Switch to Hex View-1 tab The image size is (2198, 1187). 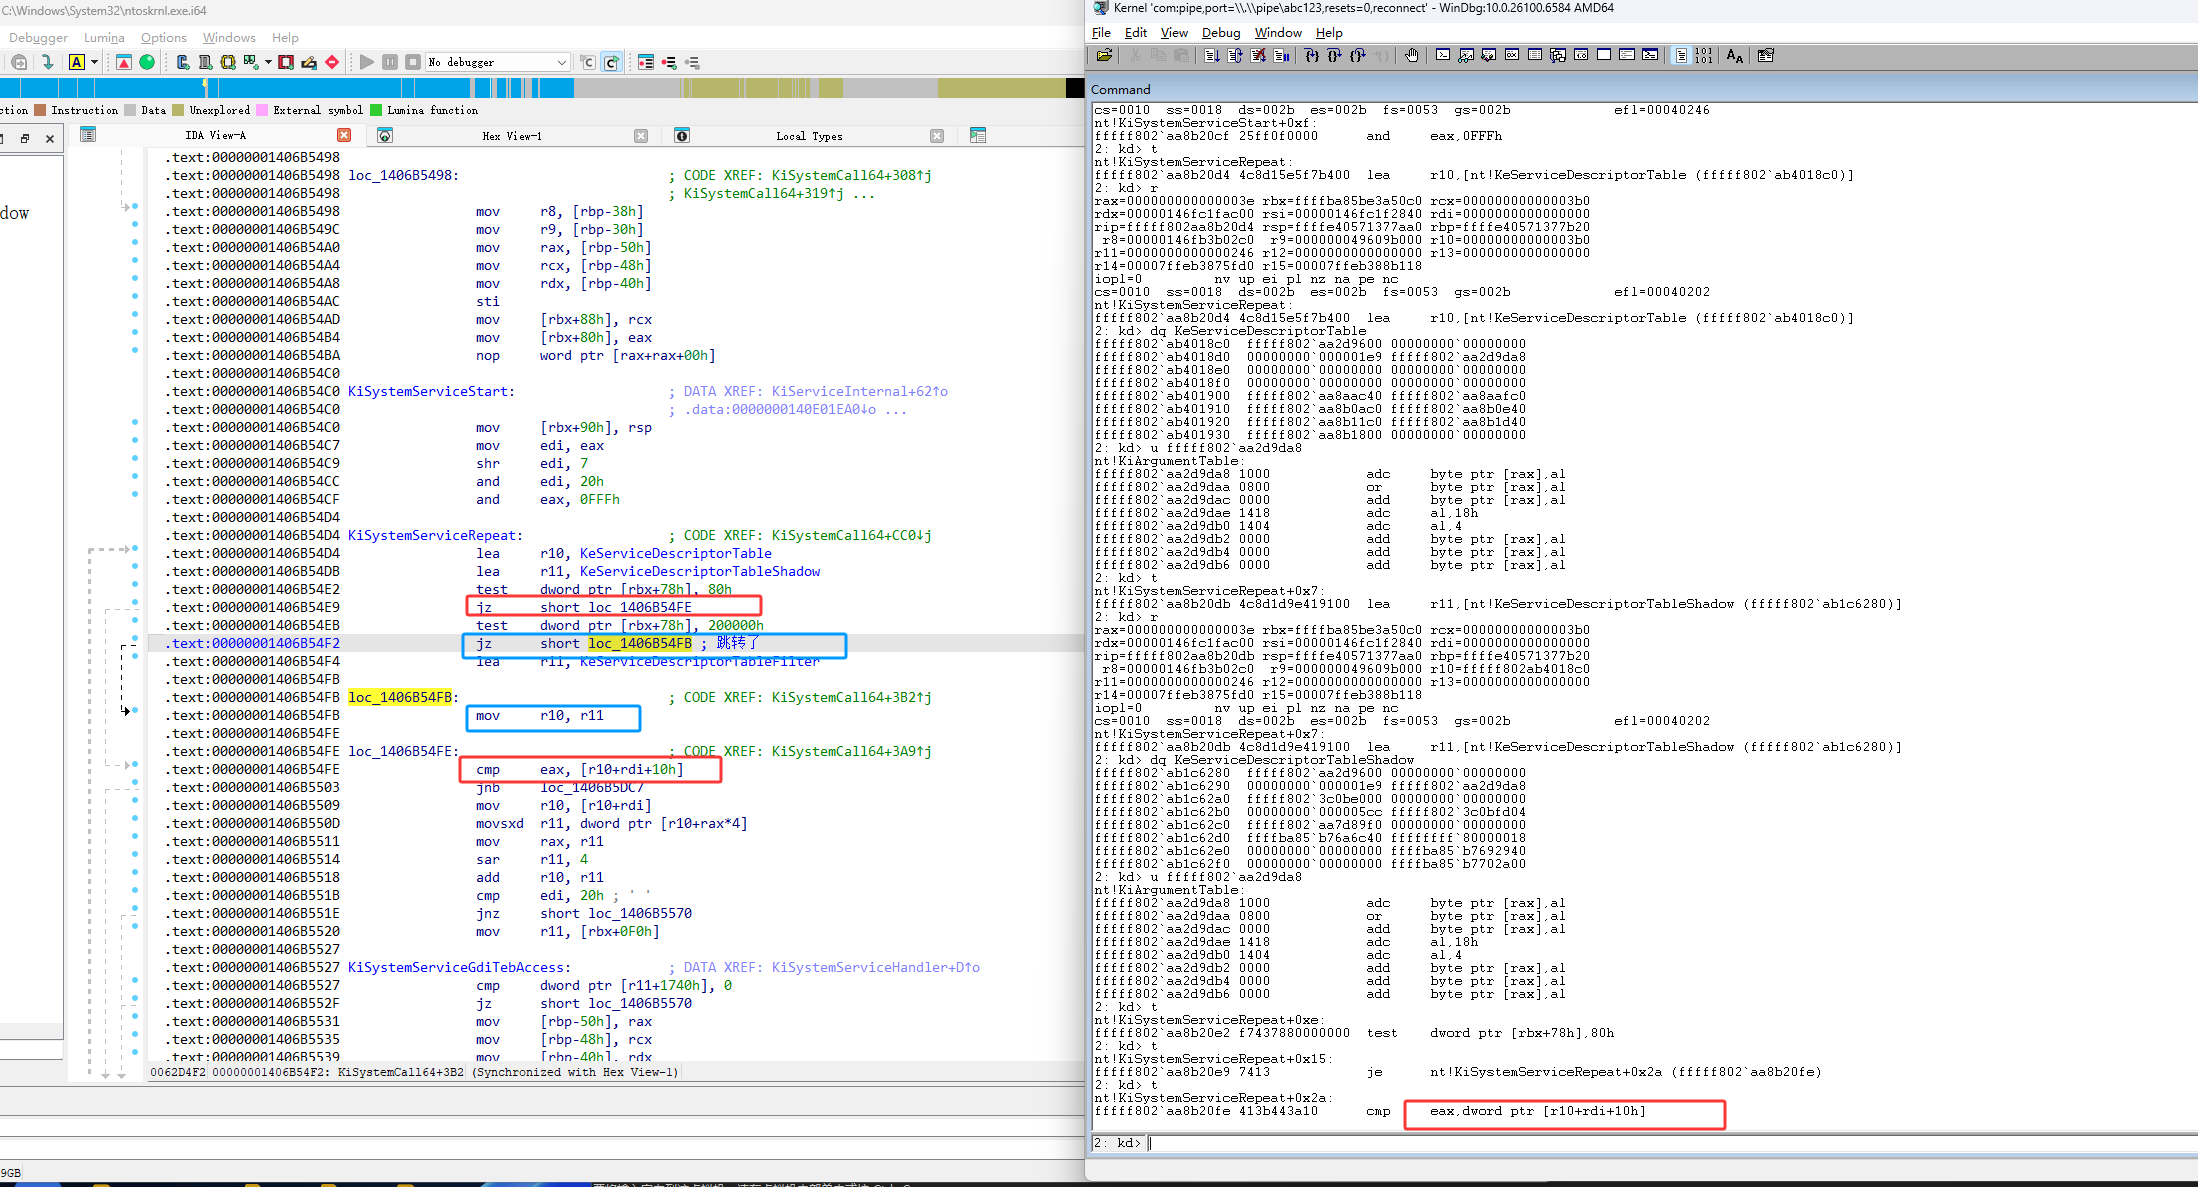(511, 136)
